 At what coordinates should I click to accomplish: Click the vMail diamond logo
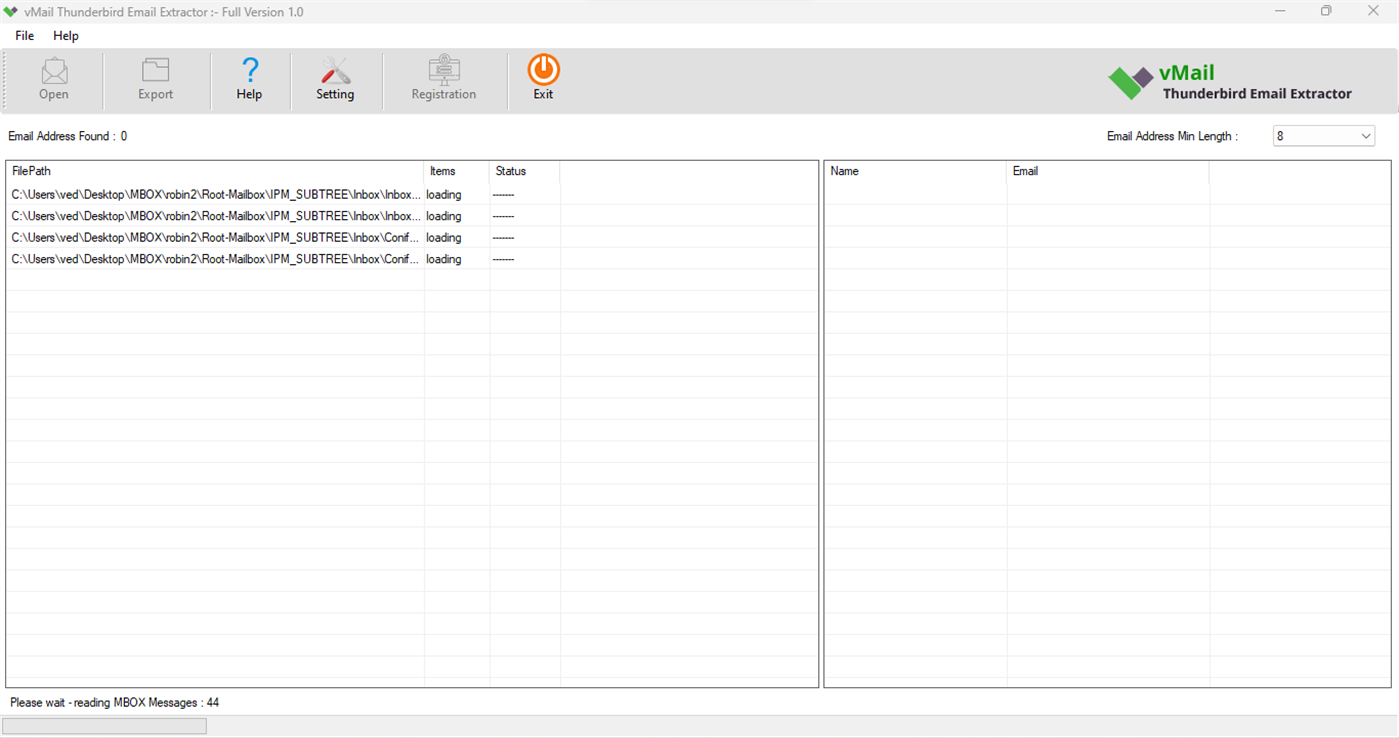pyautogui.click(x=1129, y=80)
